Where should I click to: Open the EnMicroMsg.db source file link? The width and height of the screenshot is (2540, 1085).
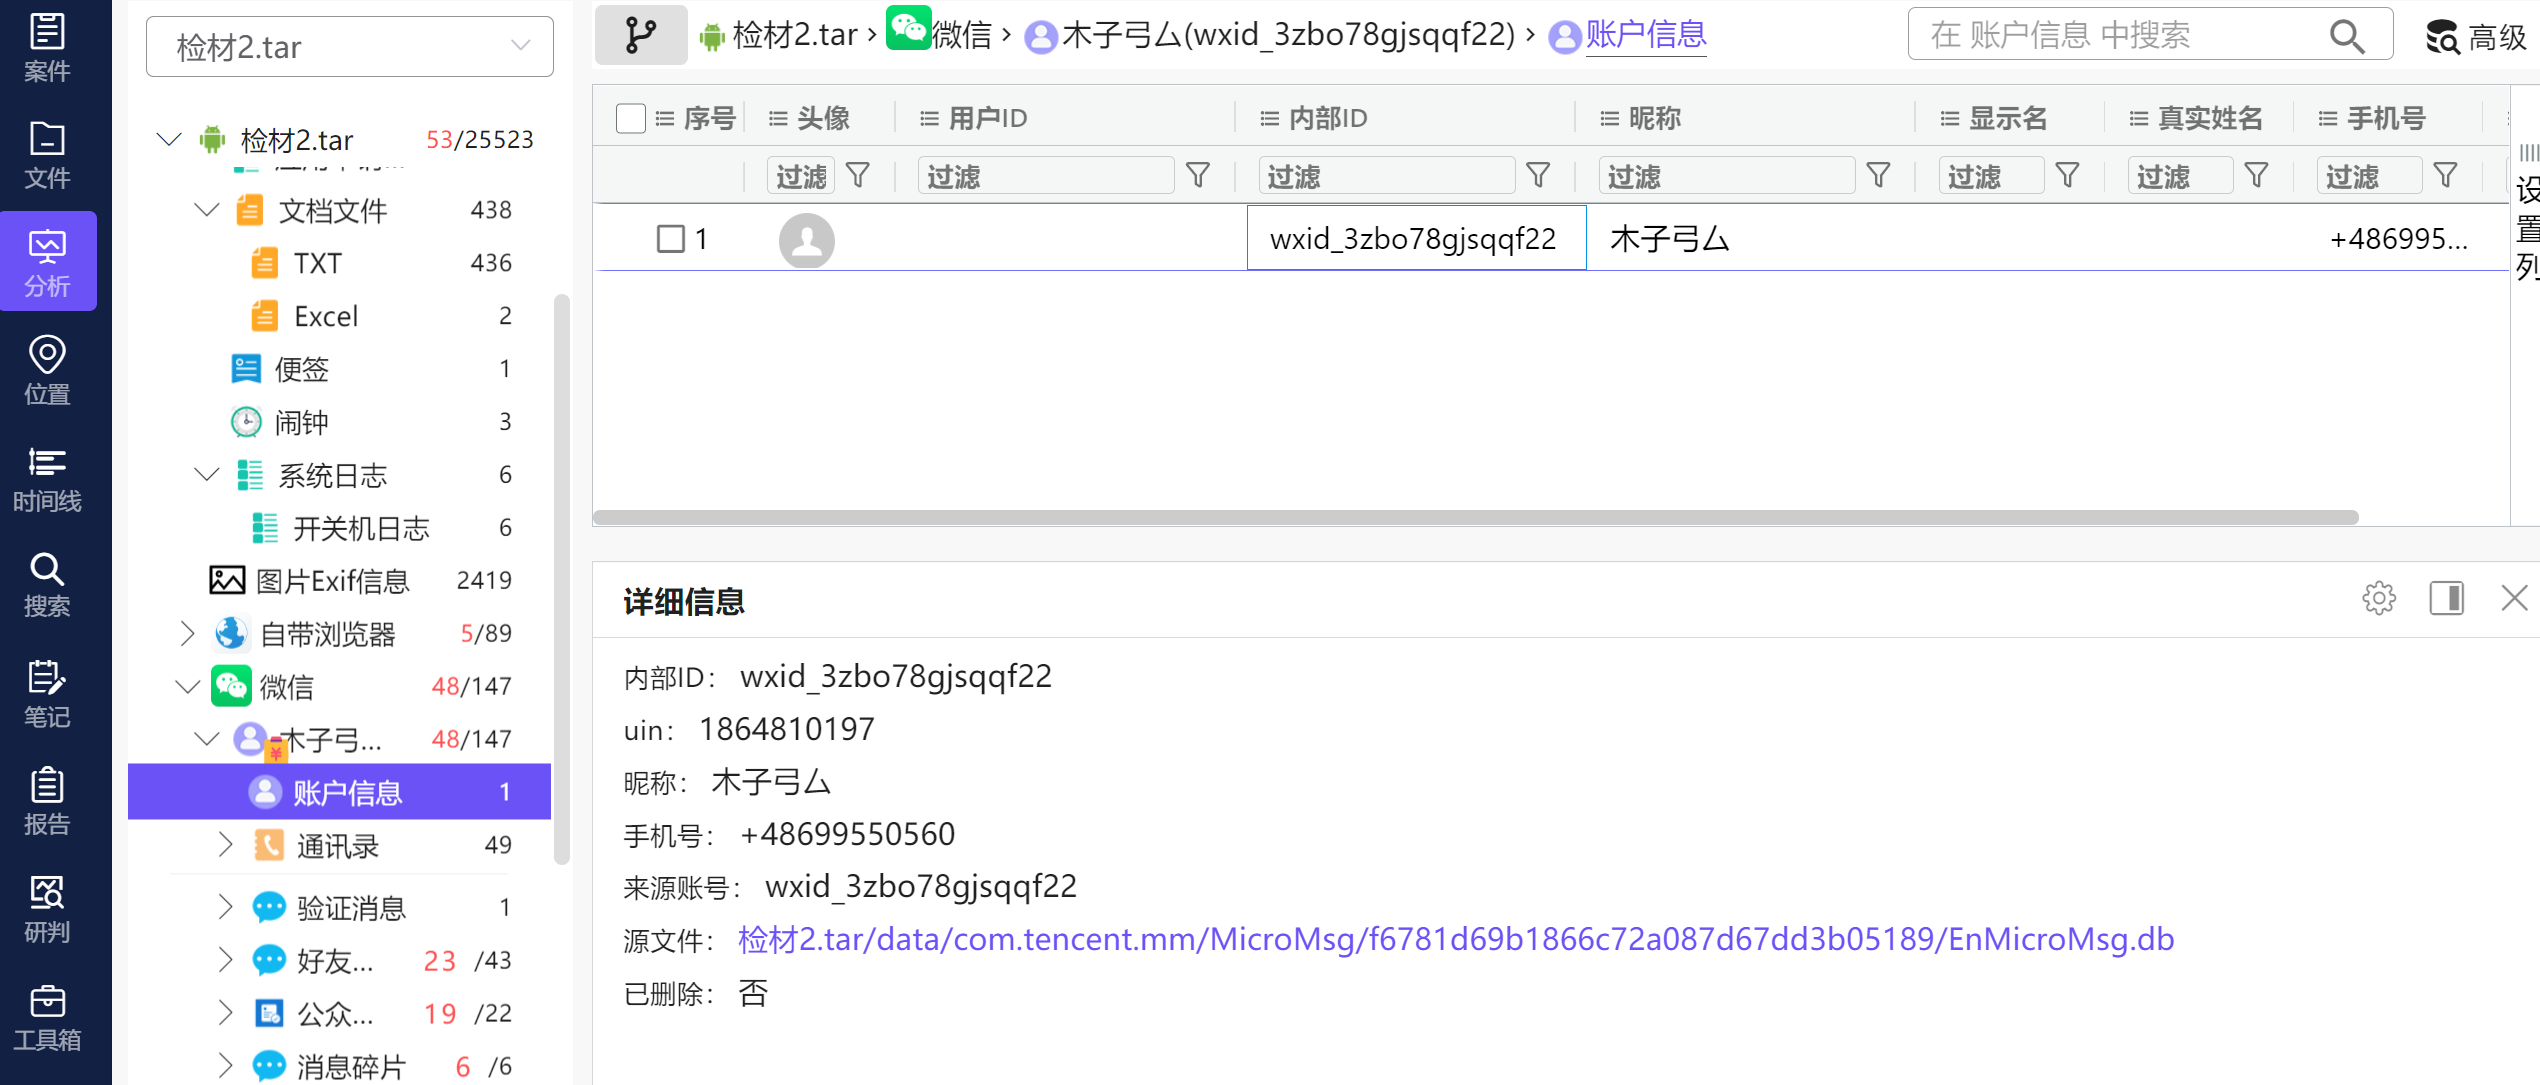pyautogui.click(x=1455, y=939)
